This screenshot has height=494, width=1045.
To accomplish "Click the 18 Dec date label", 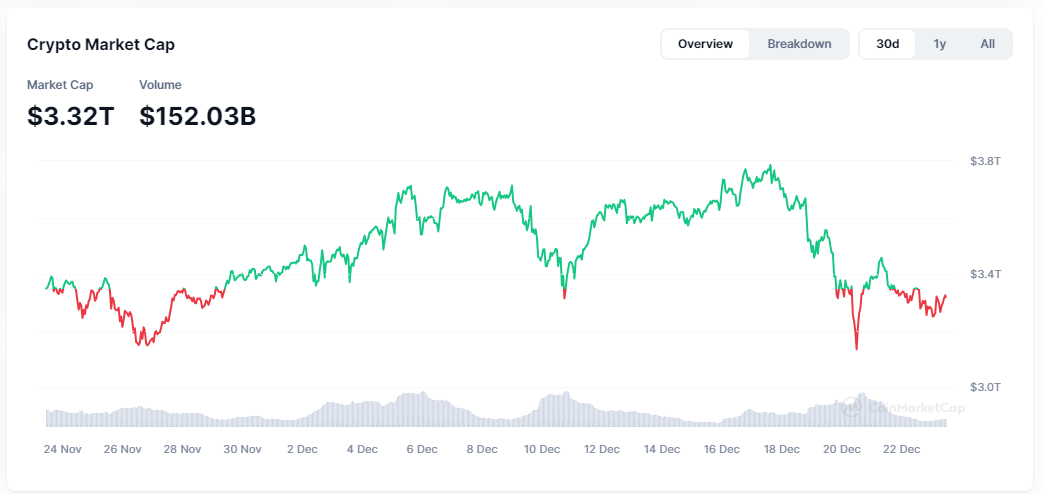I will pyautogui.click(x=782, y=450).
